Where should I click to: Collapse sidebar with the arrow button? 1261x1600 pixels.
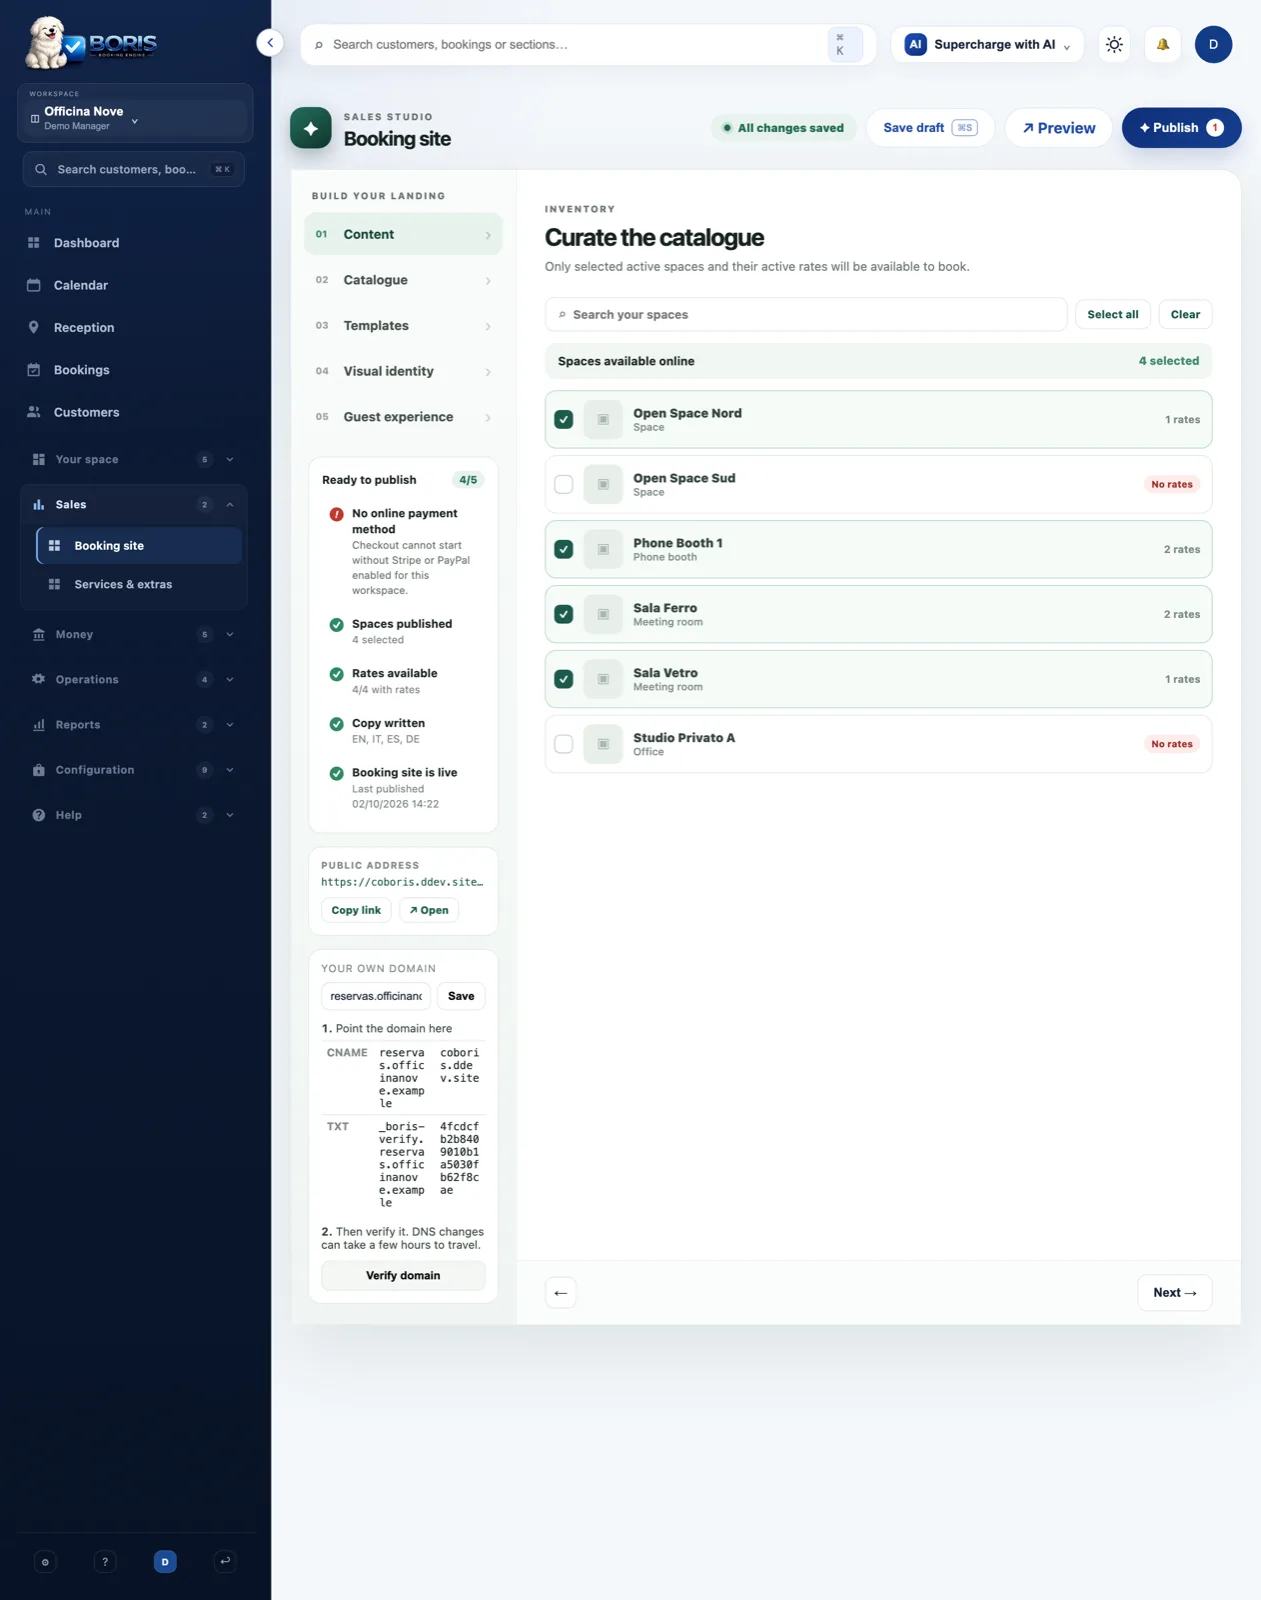point(270,43)
